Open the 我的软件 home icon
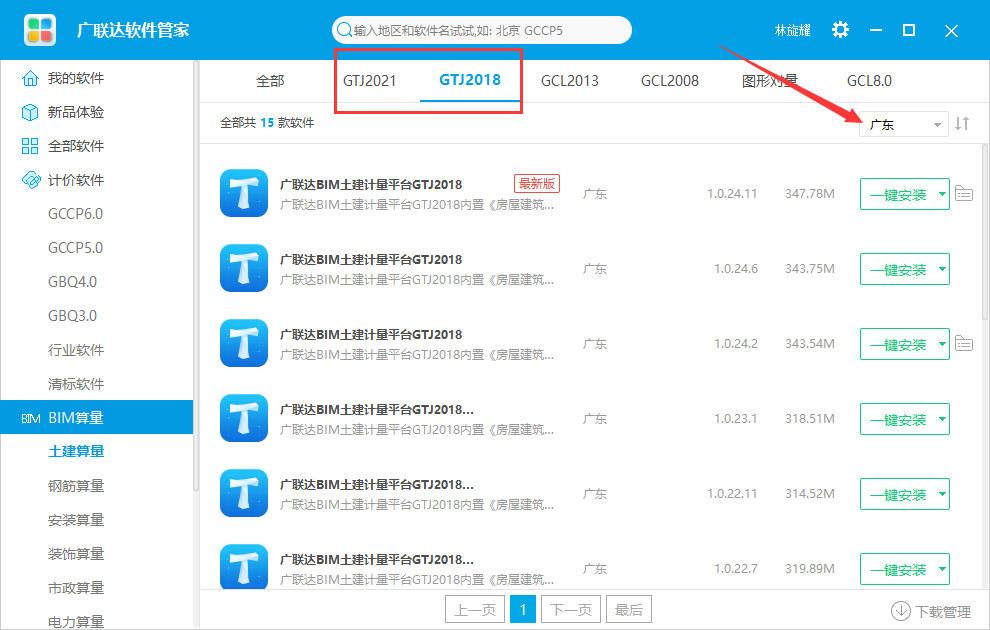990x630 pixels. pos(30,78)
